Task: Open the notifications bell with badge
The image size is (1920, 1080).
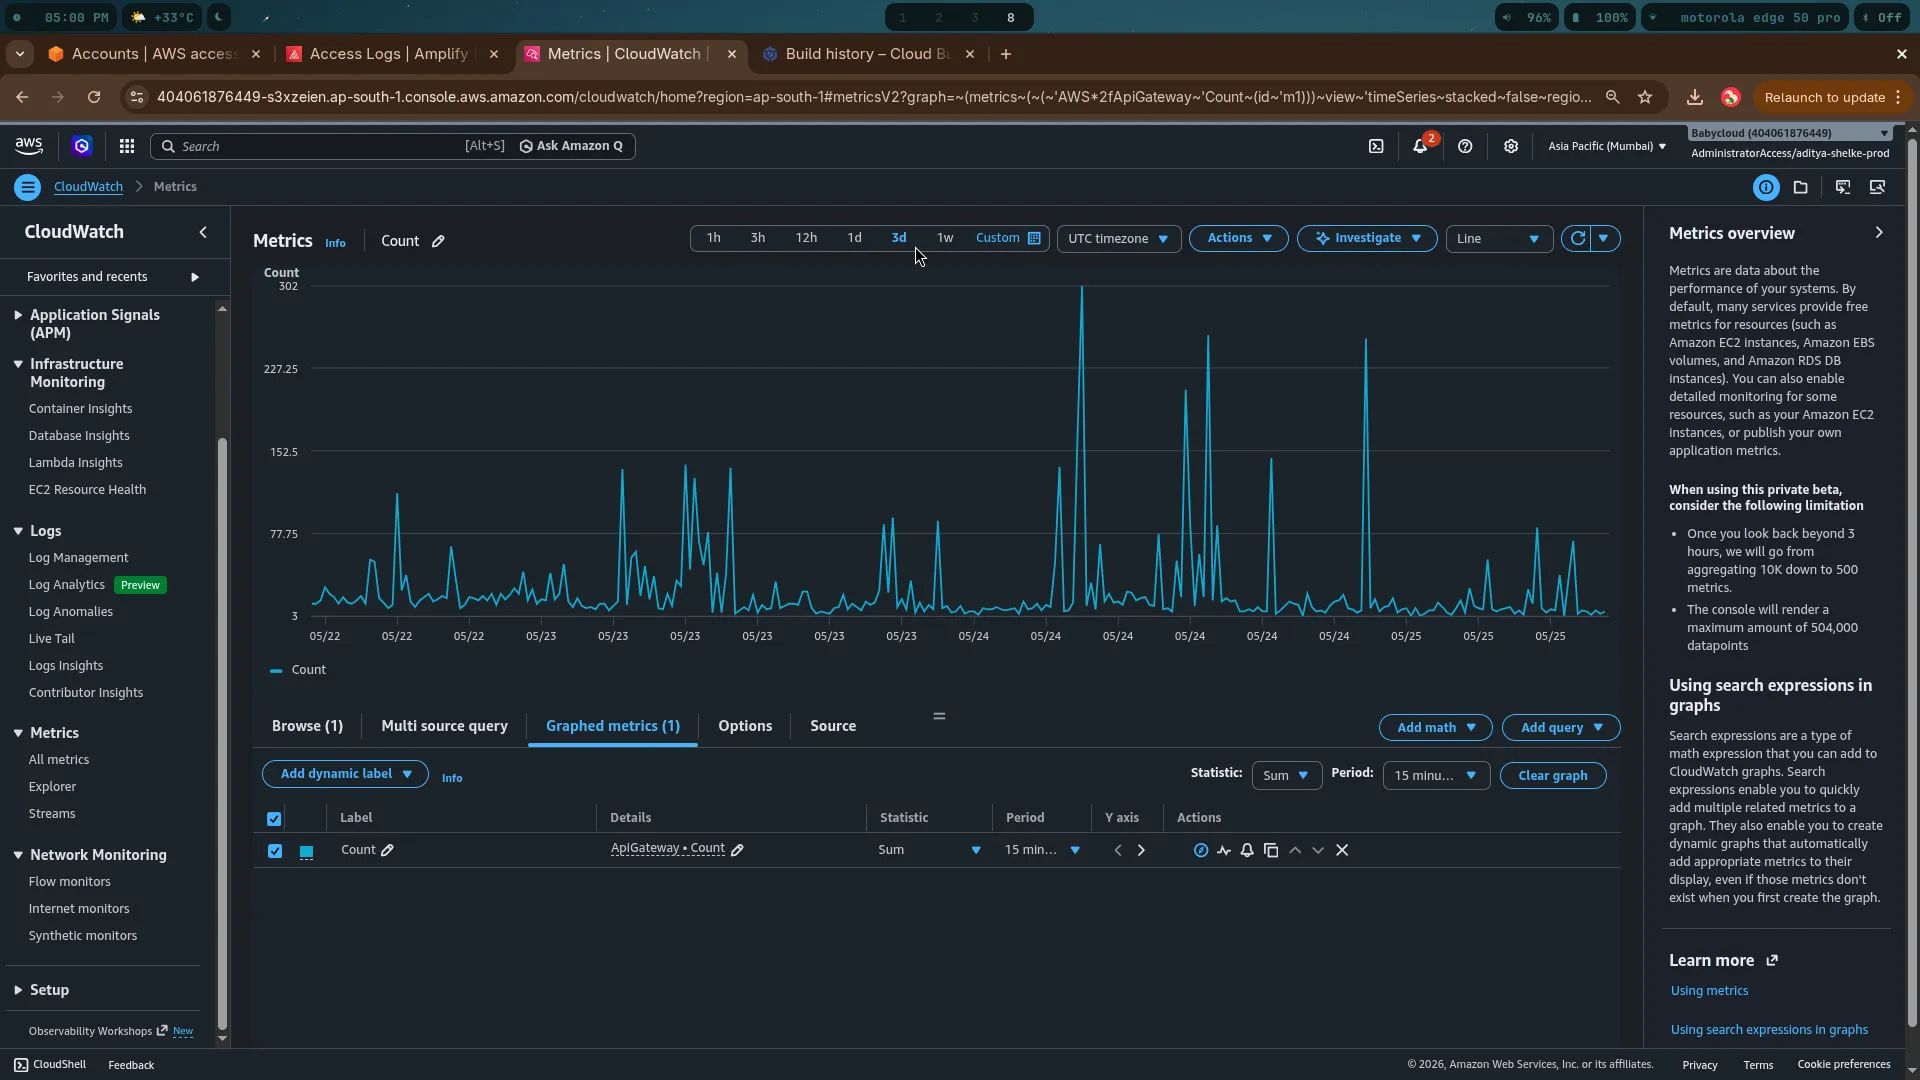Action: coord(1420,146)
